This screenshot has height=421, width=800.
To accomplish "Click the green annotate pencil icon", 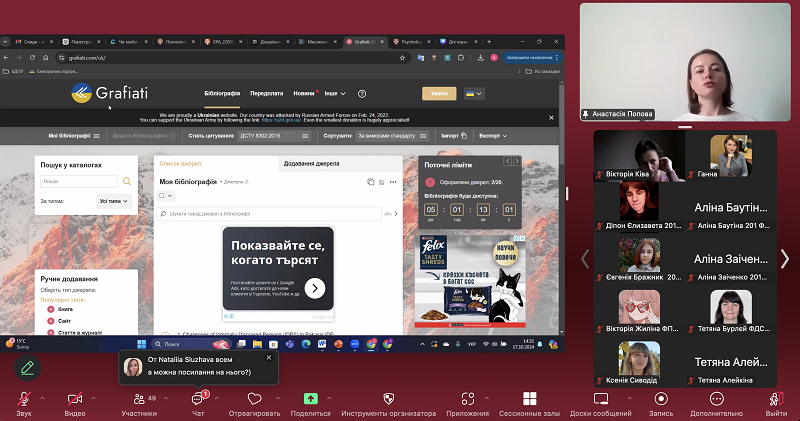I will [28, 367].
